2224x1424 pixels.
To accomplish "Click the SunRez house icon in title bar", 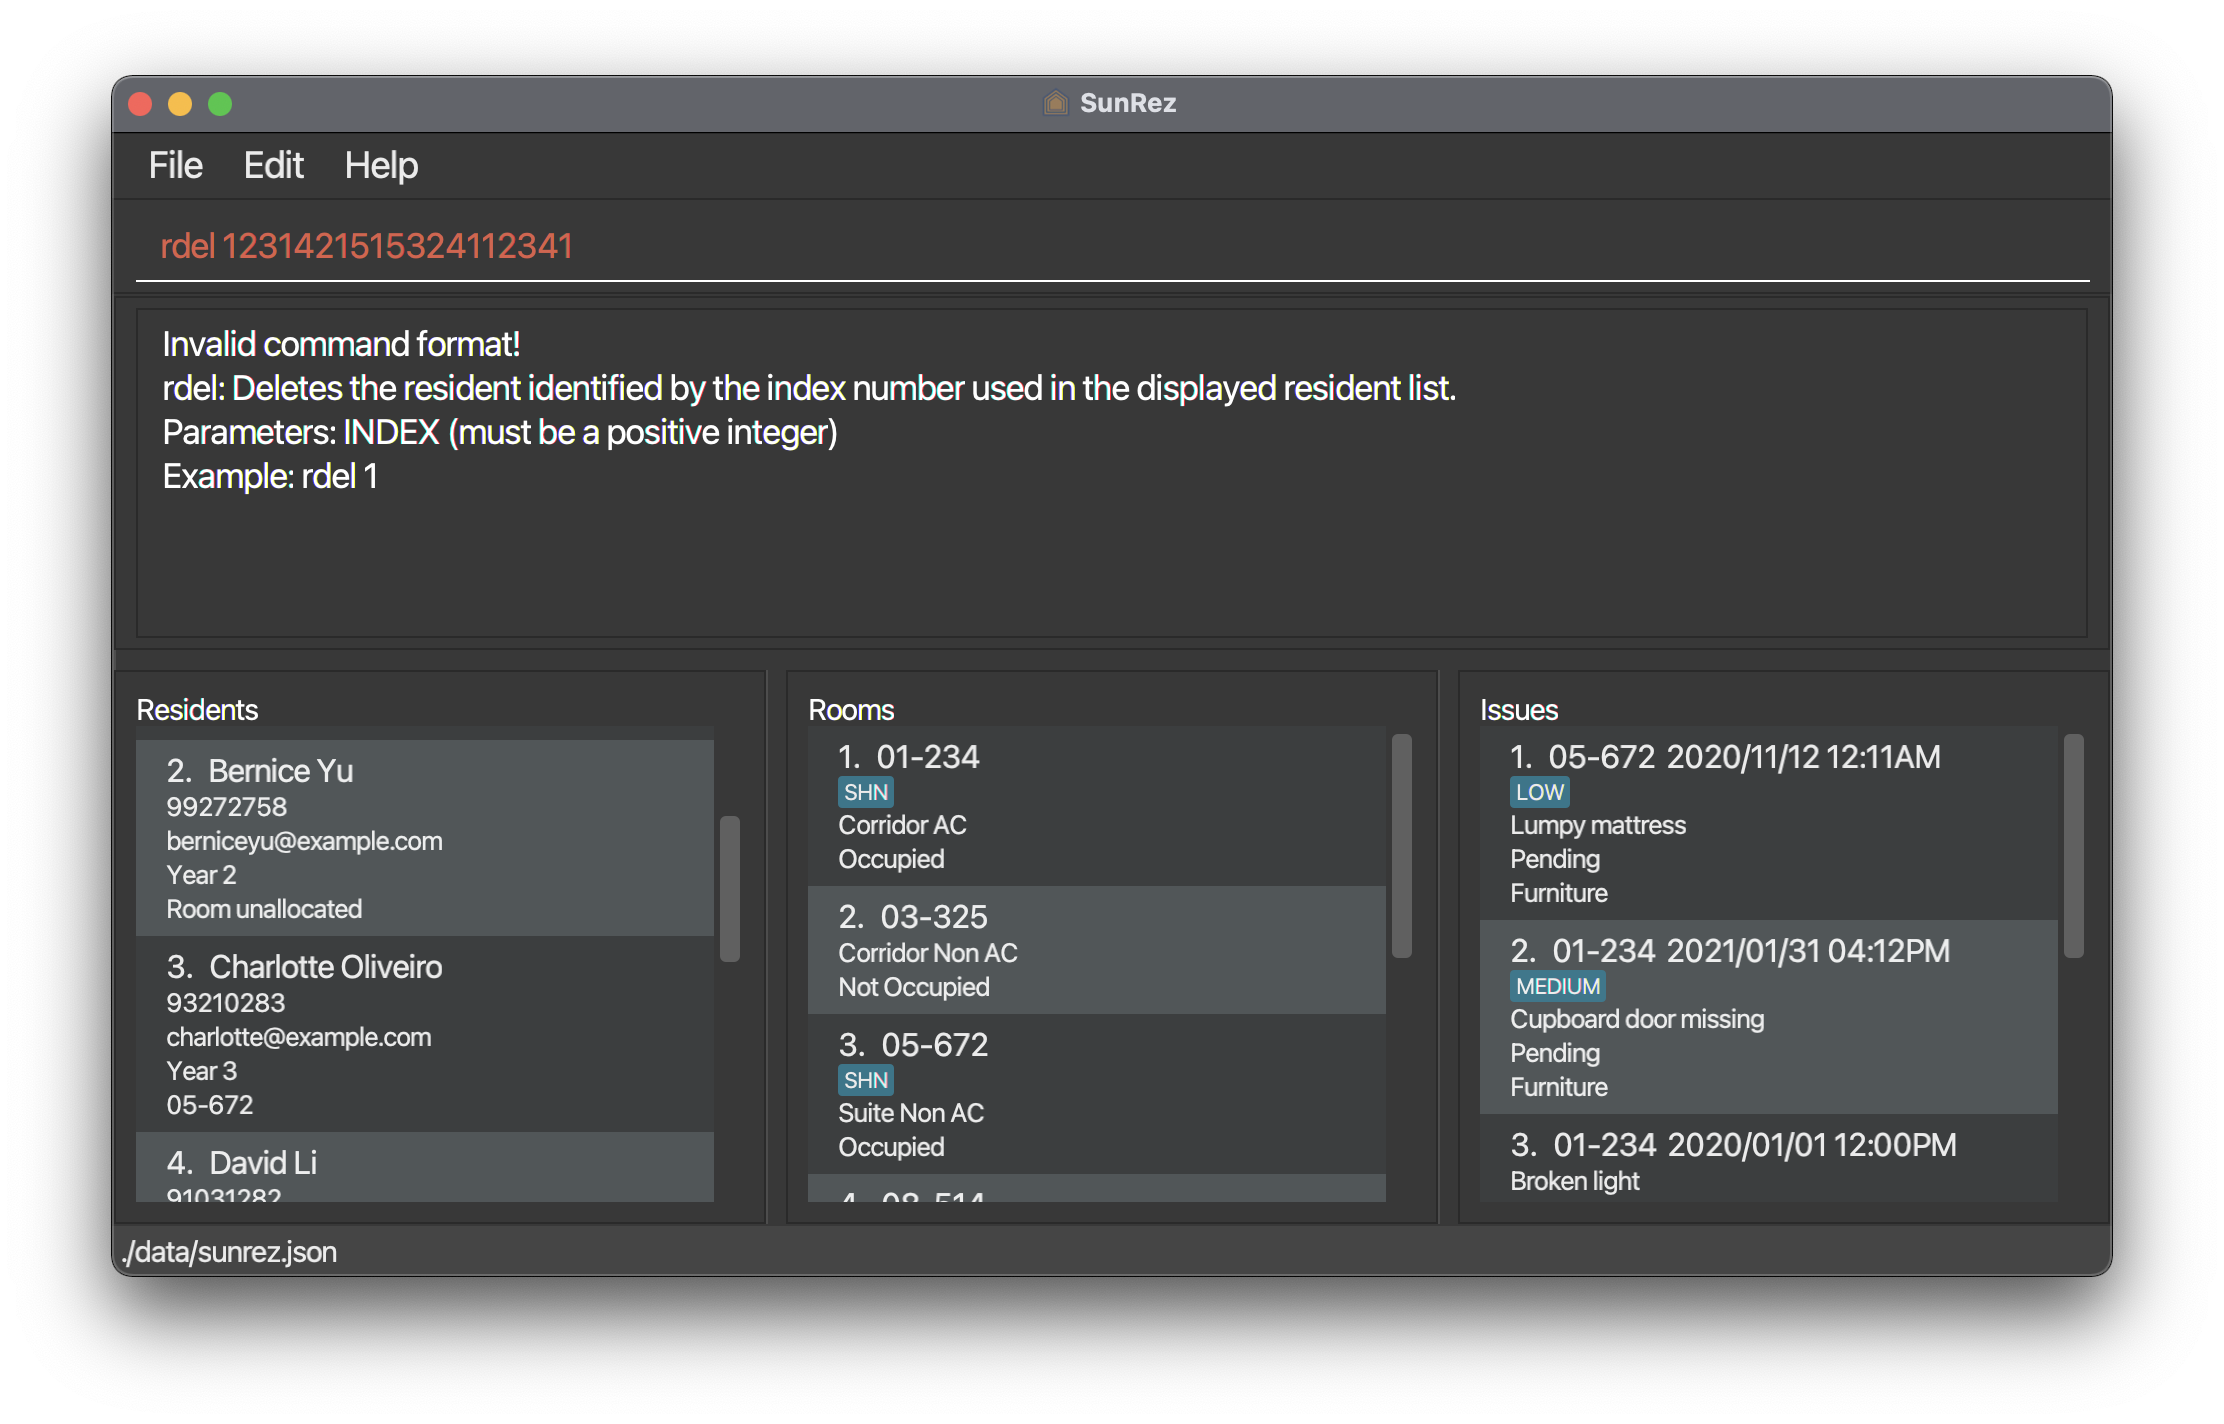I will coord(1055,103).
